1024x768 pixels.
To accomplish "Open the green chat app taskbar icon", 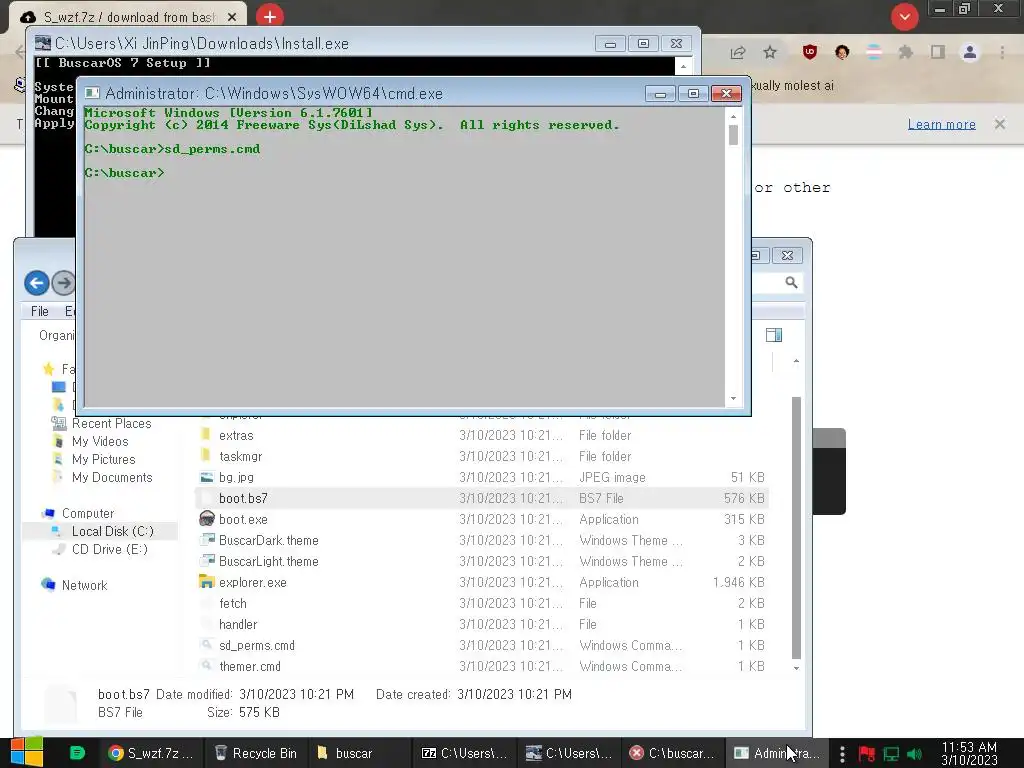I will (x=77, y=753).
